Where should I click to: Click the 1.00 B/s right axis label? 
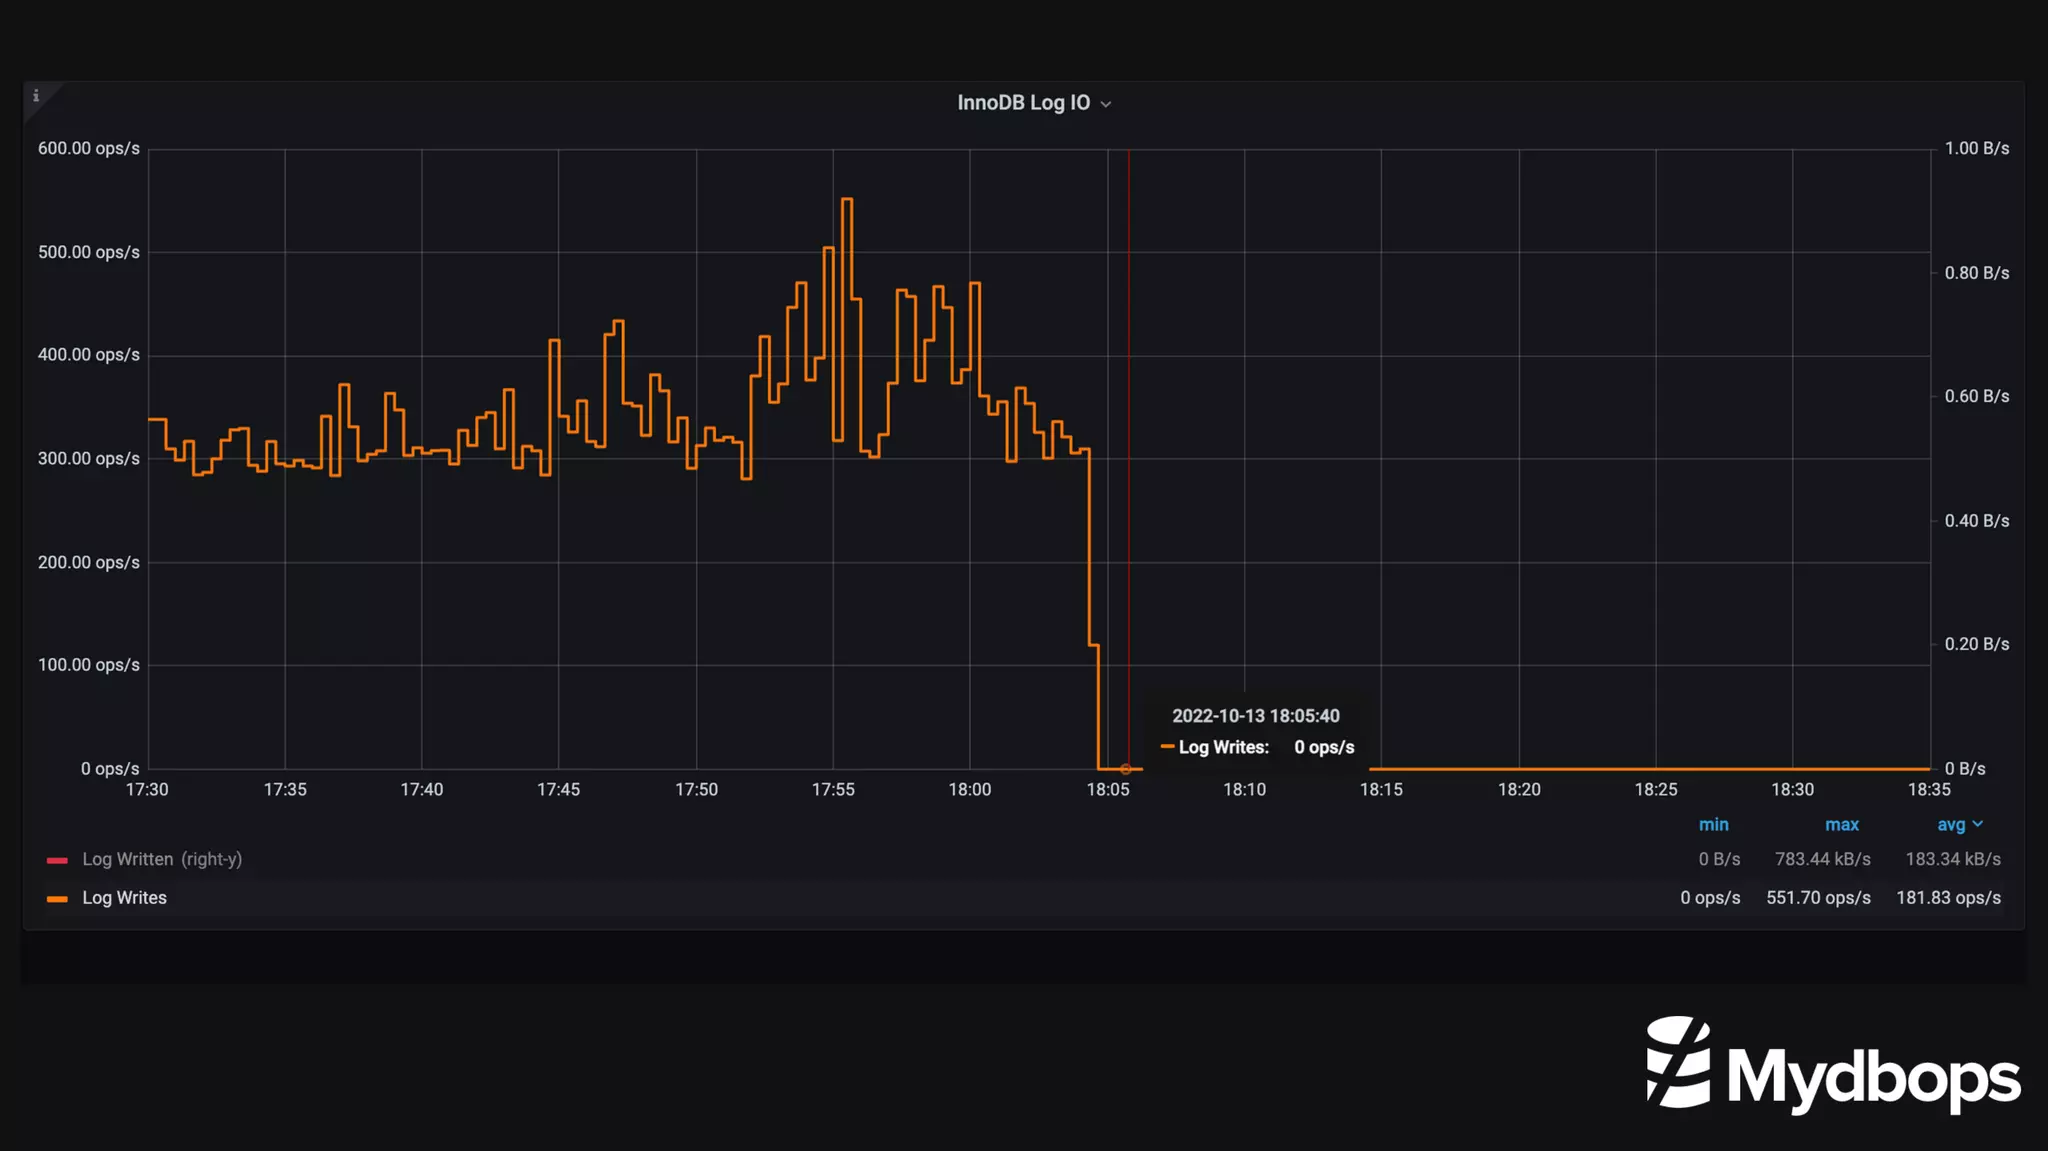click(x=1976, y=149)
